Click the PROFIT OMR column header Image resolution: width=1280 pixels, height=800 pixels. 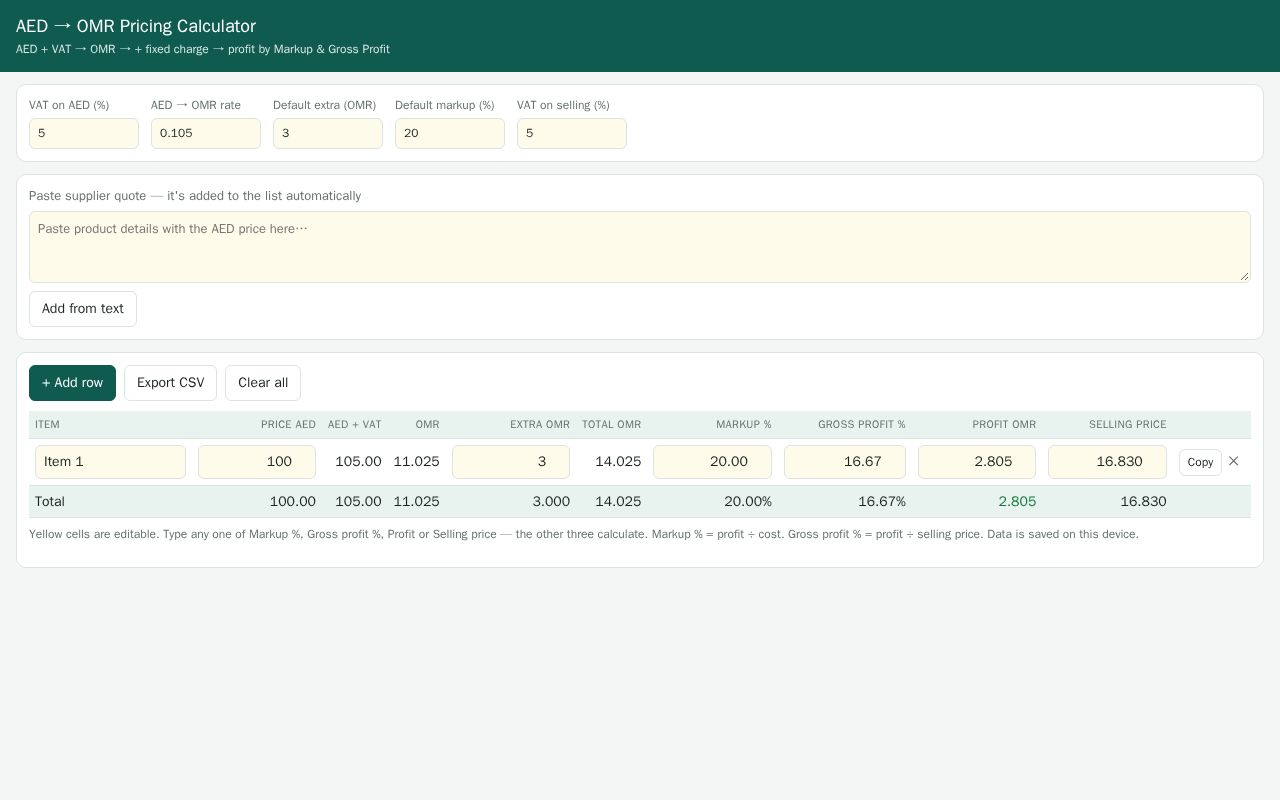(1004, 425)
